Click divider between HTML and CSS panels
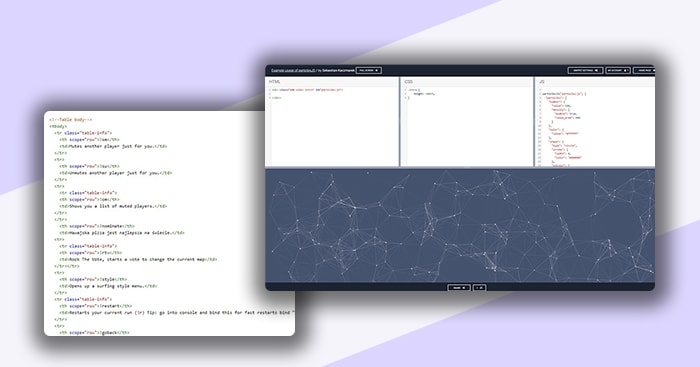700x367 pixels. coord(400,122)
